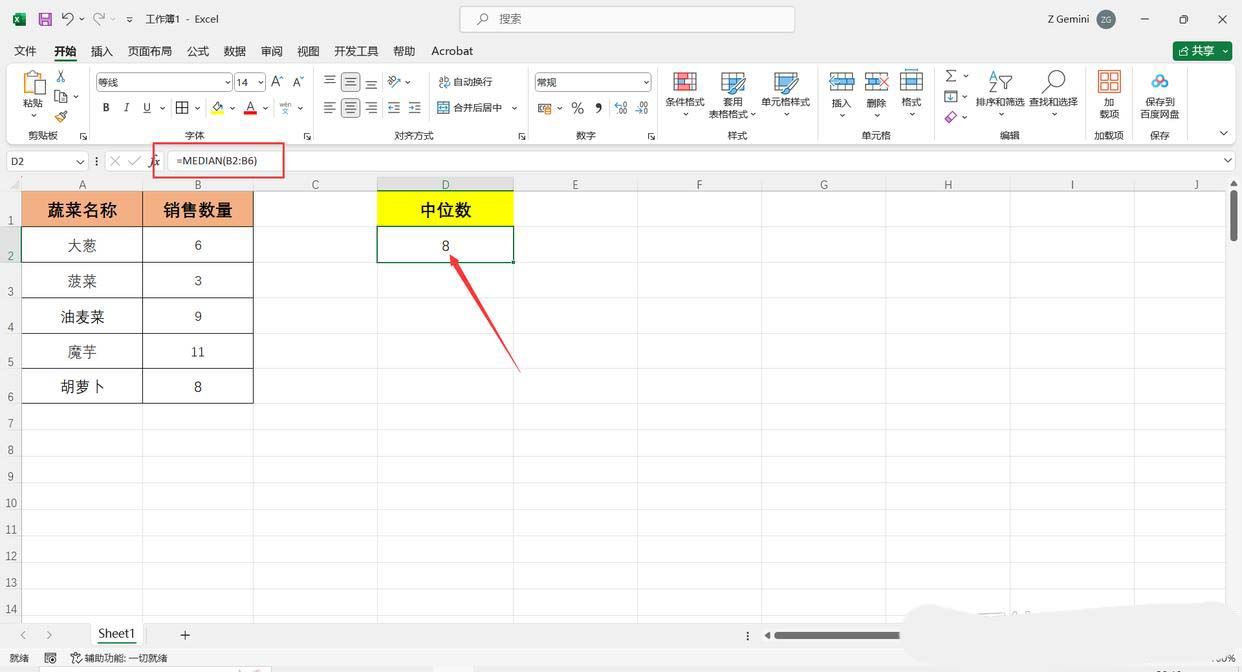Image resolution: width=1242 pixels, height=672 pixels.
Task: Click the Copy icon
Action: [x=61, y=96]
